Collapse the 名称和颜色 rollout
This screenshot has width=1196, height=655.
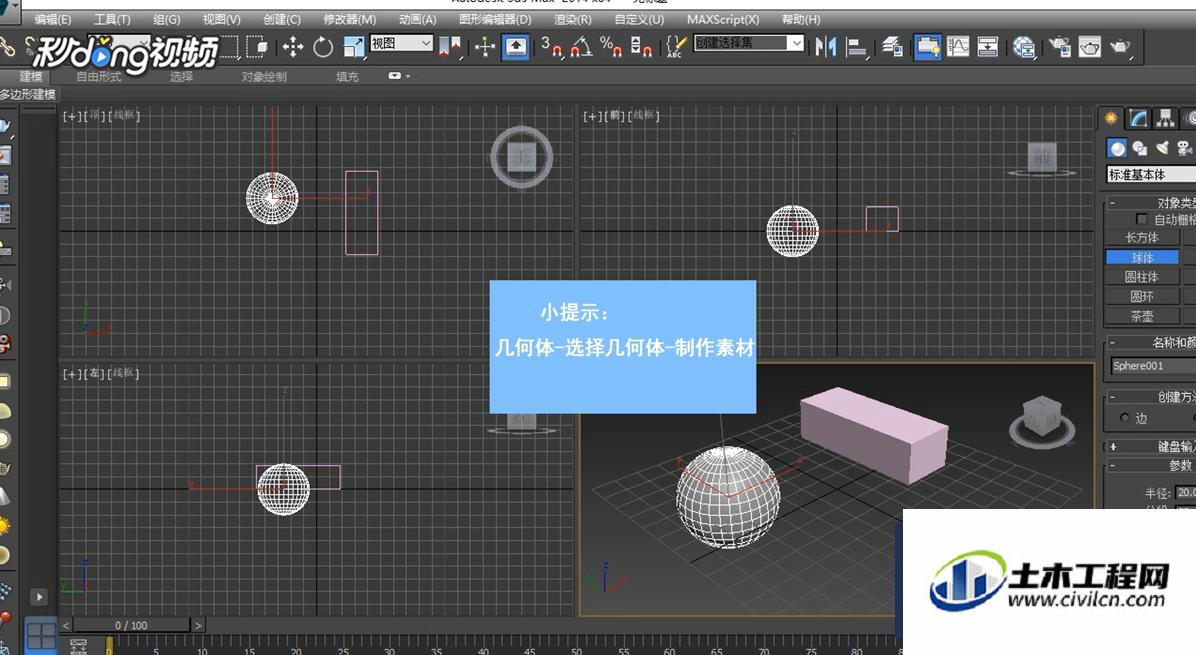(x=1150, y=342)
